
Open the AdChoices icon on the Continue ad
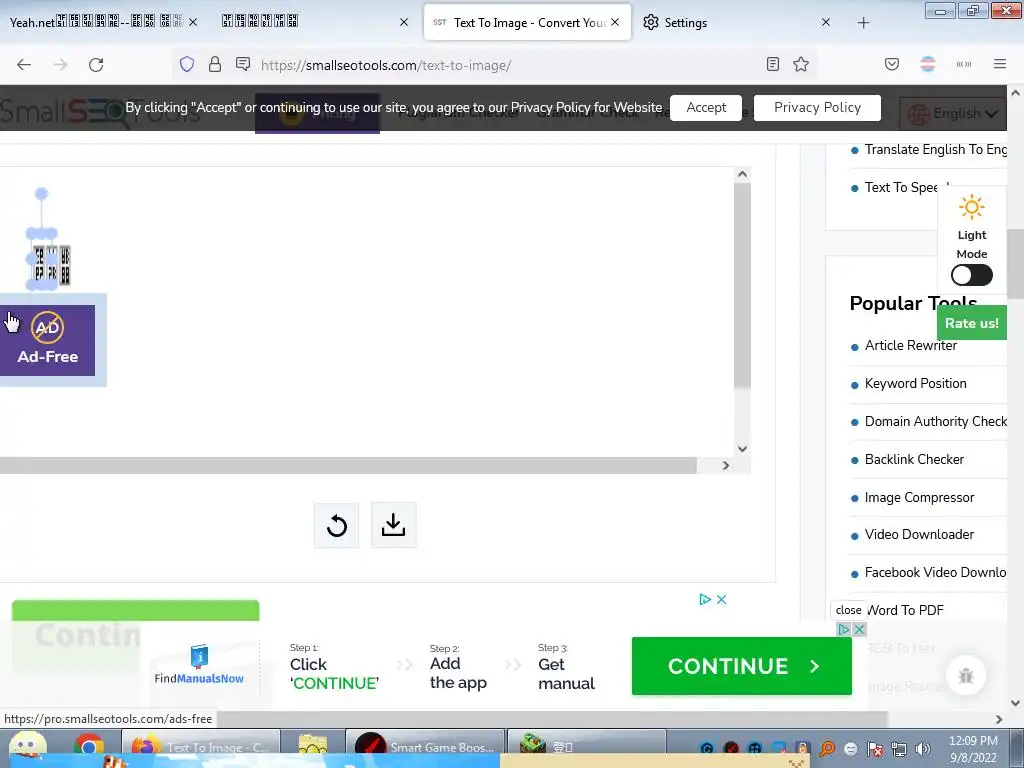(705, 599)
